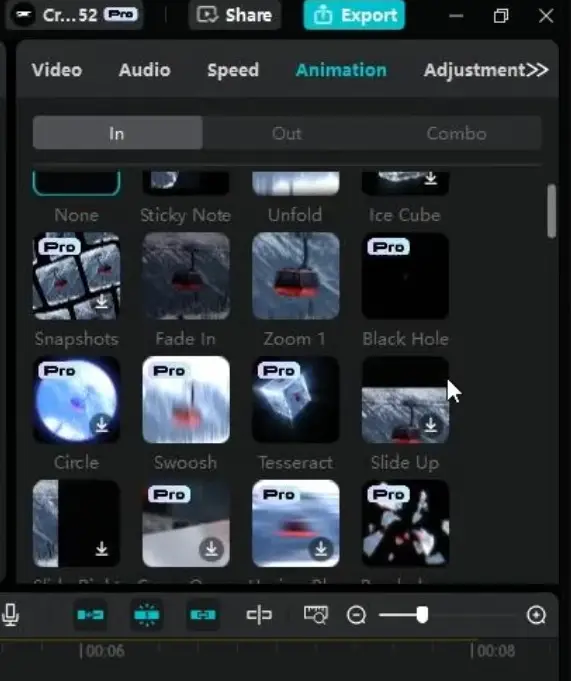Screen dimensions: 571x681
Task: Toggle main track magnet icon
Action: (x=90, y=615)
